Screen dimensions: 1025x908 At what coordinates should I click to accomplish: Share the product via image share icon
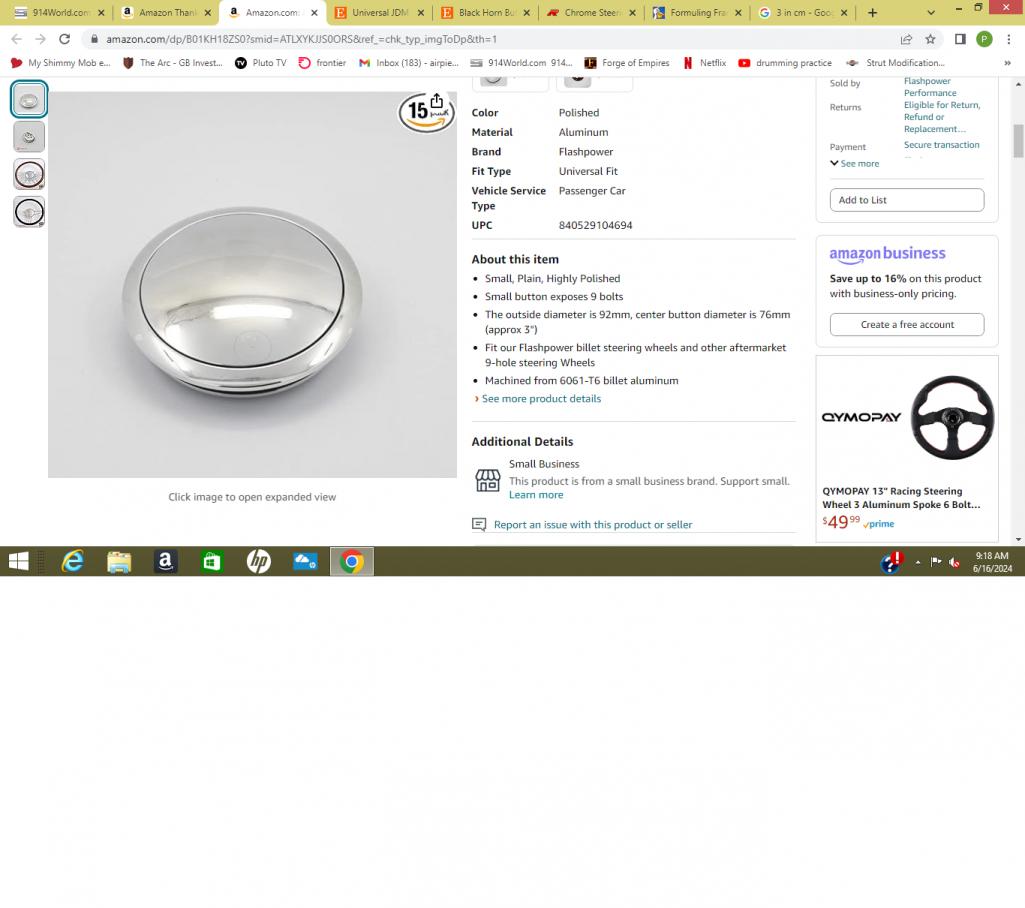437,101
